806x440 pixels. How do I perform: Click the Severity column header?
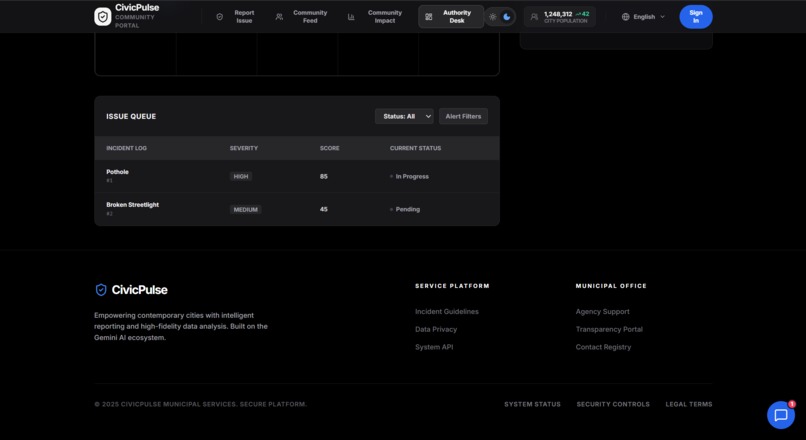coord(244,148)
